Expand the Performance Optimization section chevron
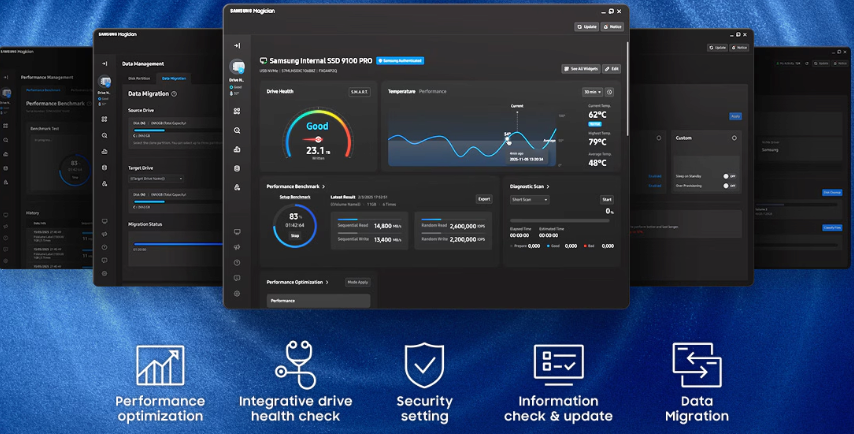This screenshot has width=854, height=434. pyautogui.click(x=327, y=283)
